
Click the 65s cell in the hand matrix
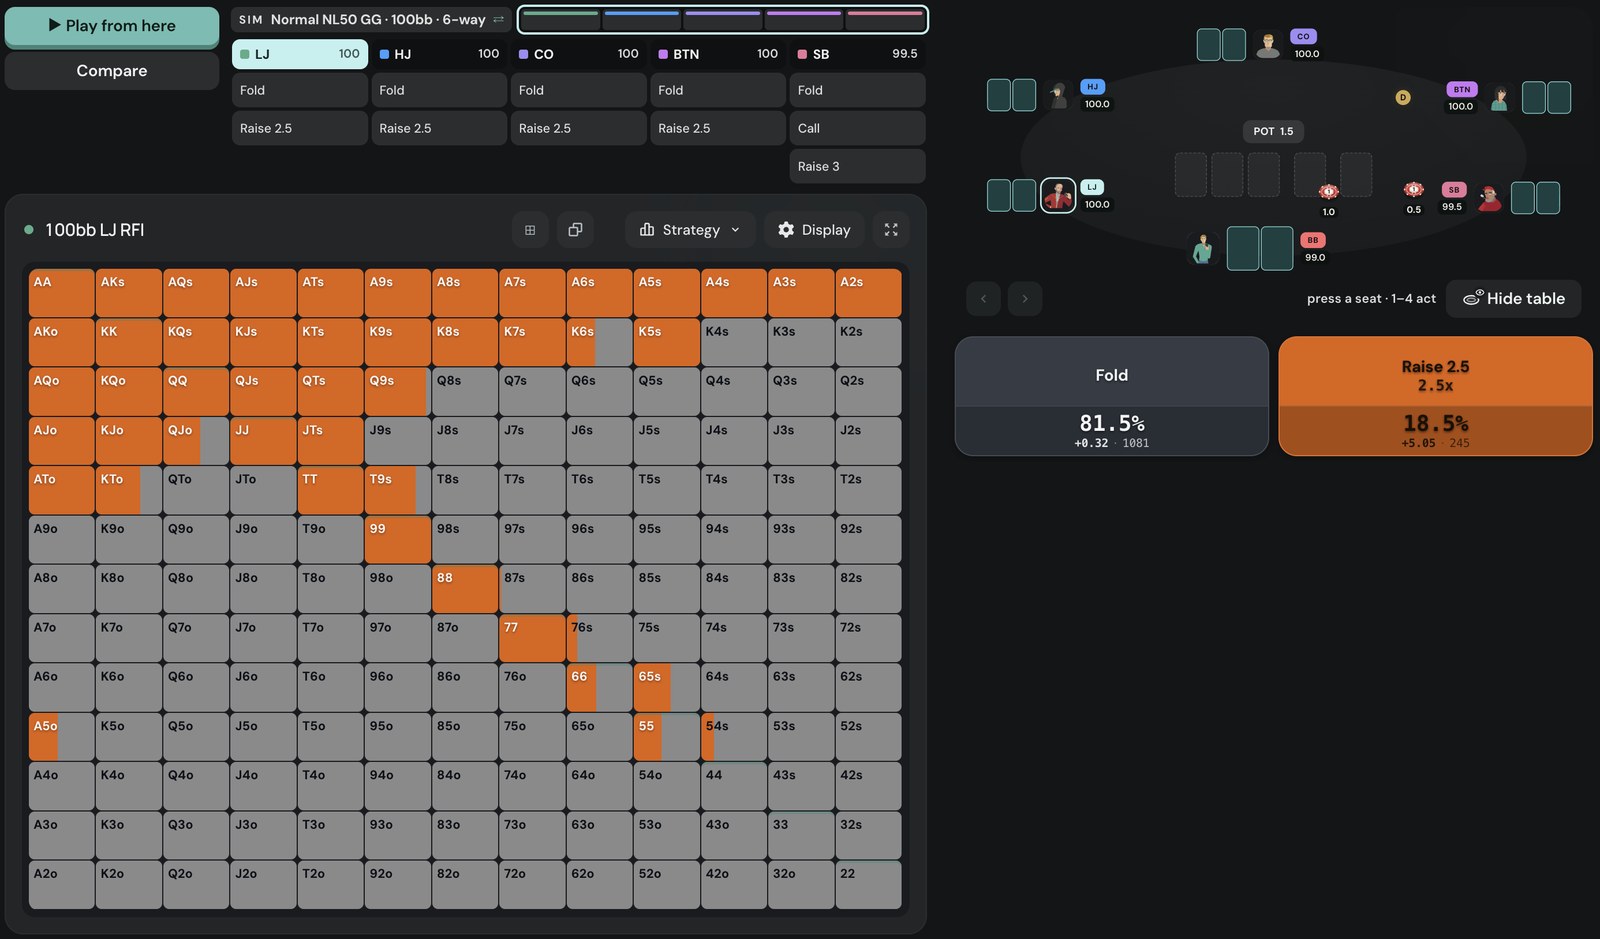pyautogui.click(x=666, y=688)
